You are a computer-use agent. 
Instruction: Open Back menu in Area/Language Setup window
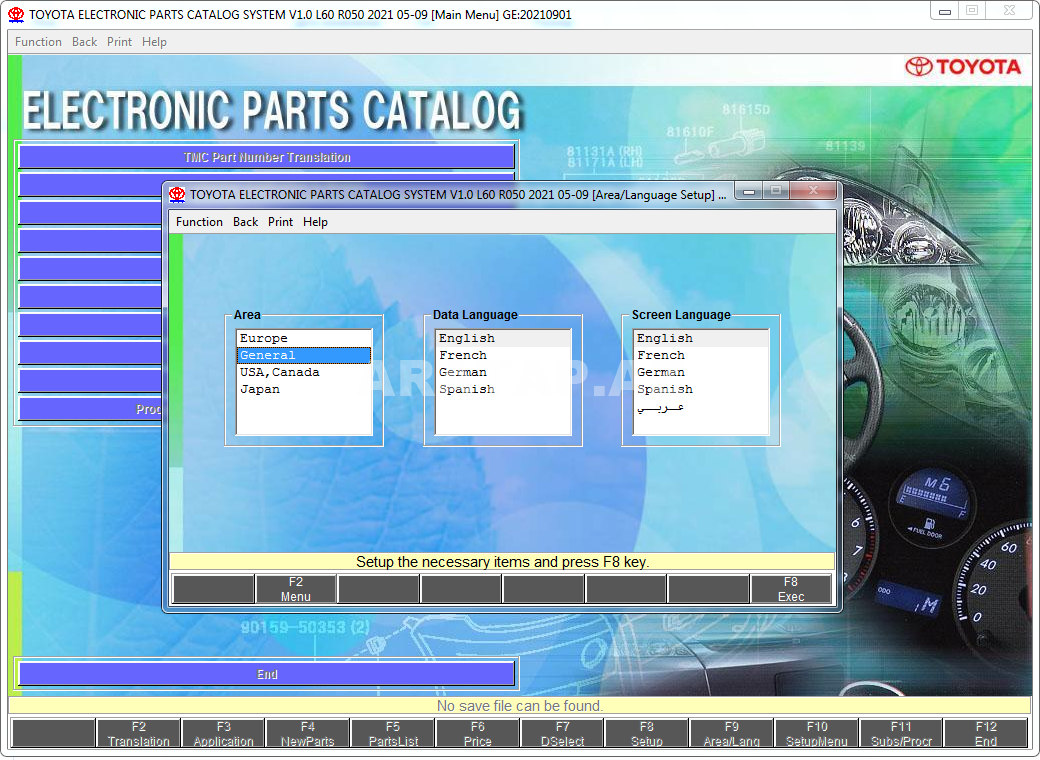(x=245, y=222)
